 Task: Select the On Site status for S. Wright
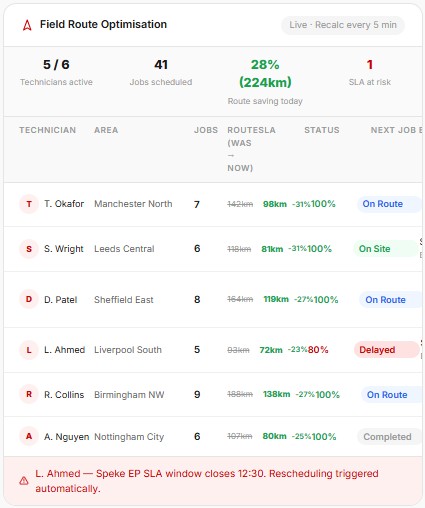[x=386, y=249]
